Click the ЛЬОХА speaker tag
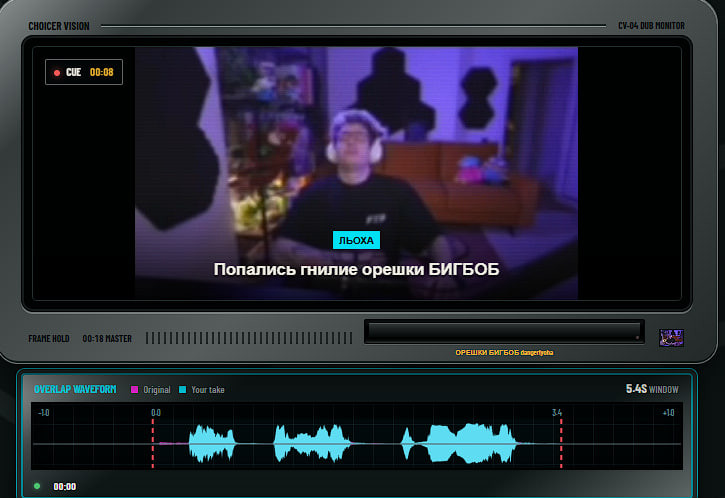 coord(356,240)
